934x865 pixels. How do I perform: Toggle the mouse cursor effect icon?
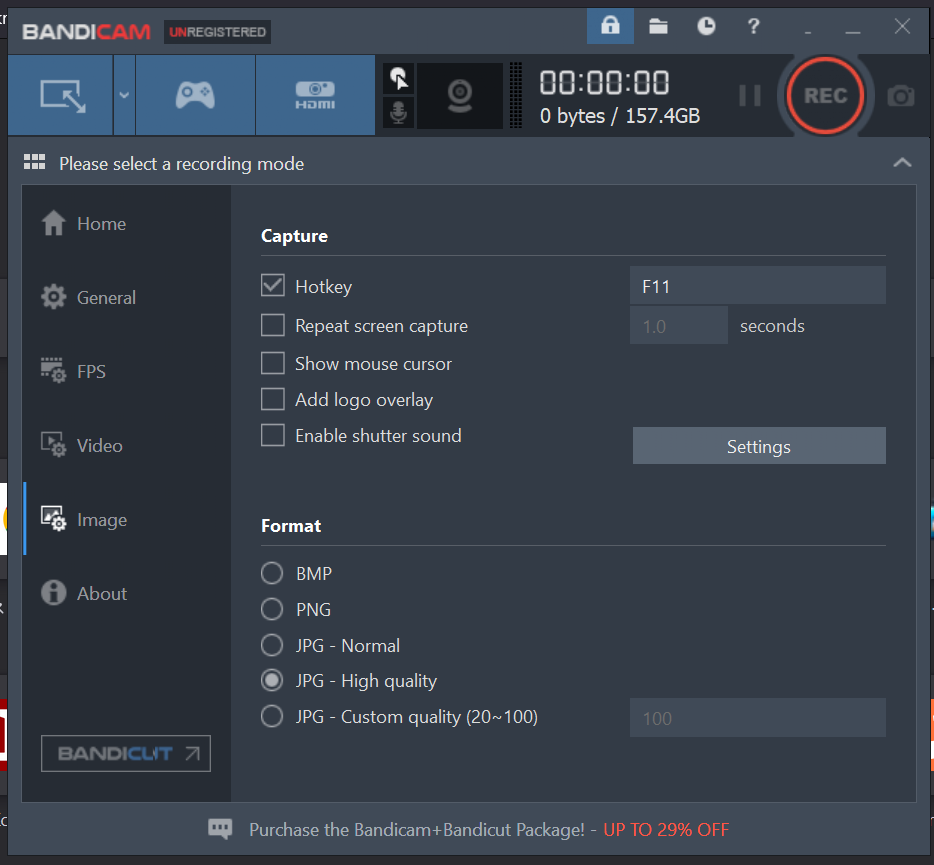tap(398, 79)
